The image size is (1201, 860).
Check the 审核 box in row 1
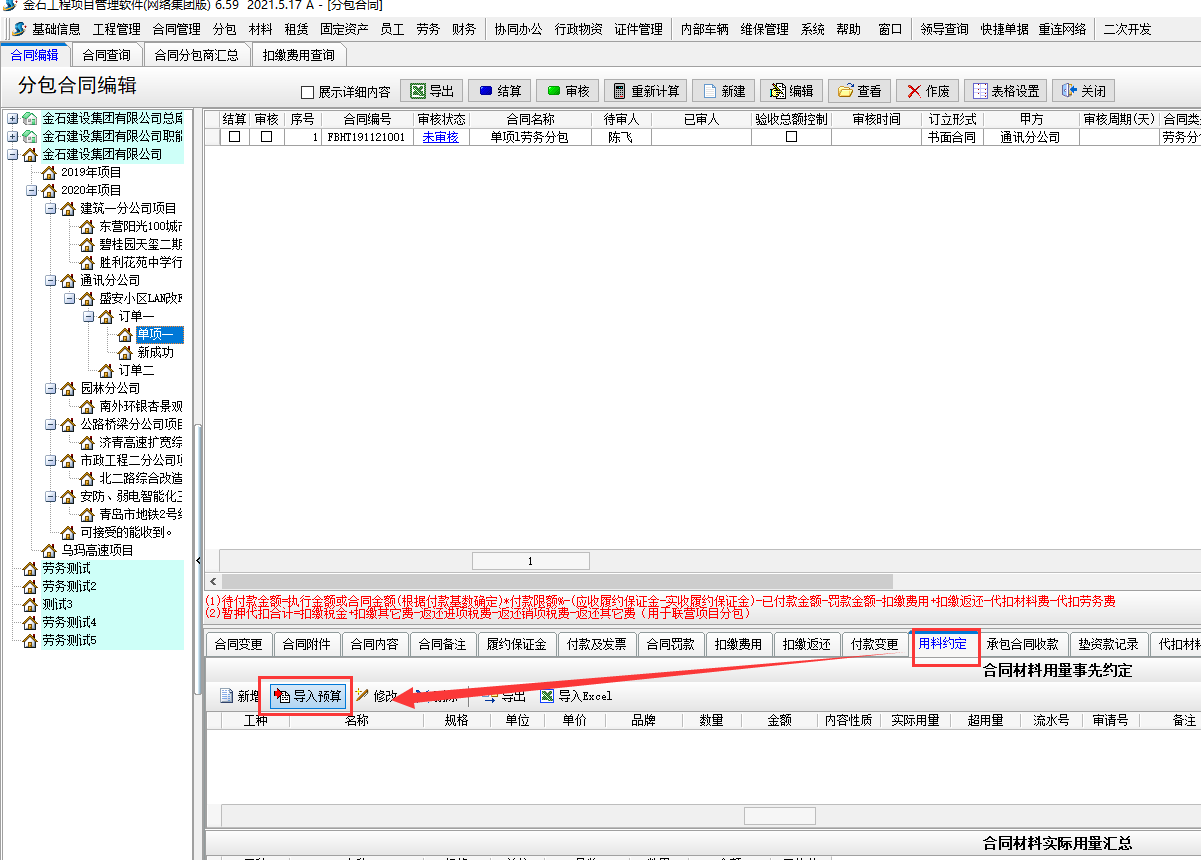click(266, 137)
